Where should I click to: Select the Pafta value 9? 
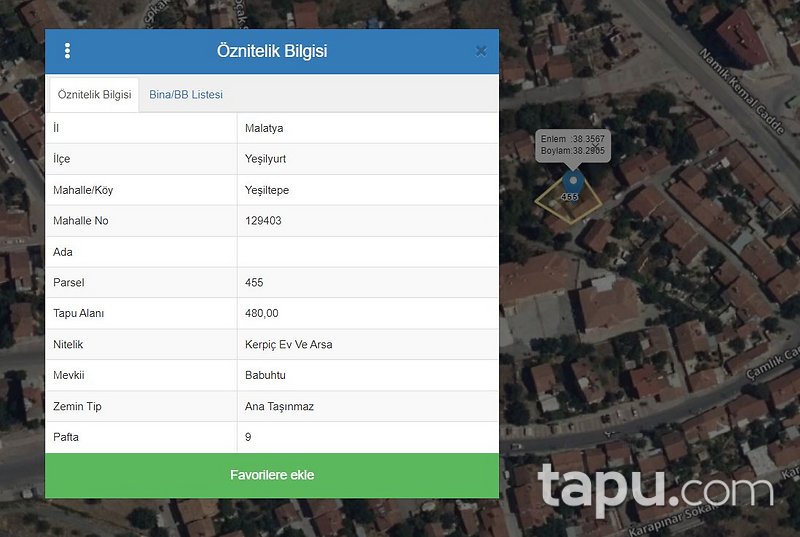(x=248, y=437)
